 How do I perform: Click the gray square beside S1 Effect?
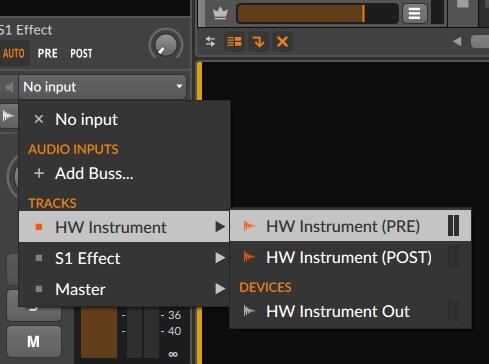39,258
